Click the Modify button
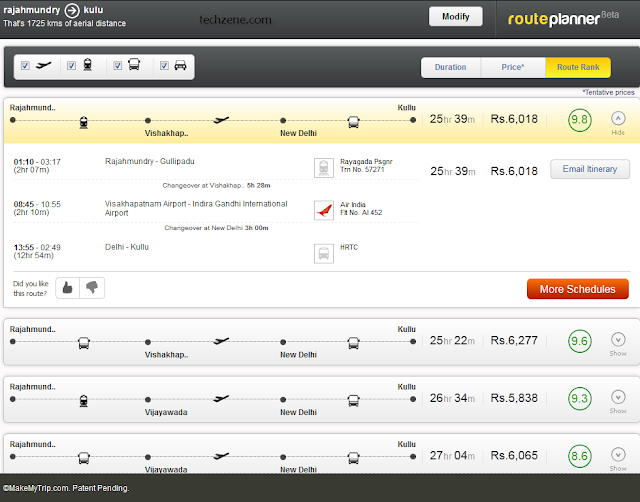Screen dimensions: 640x502 tap(456, 17)
